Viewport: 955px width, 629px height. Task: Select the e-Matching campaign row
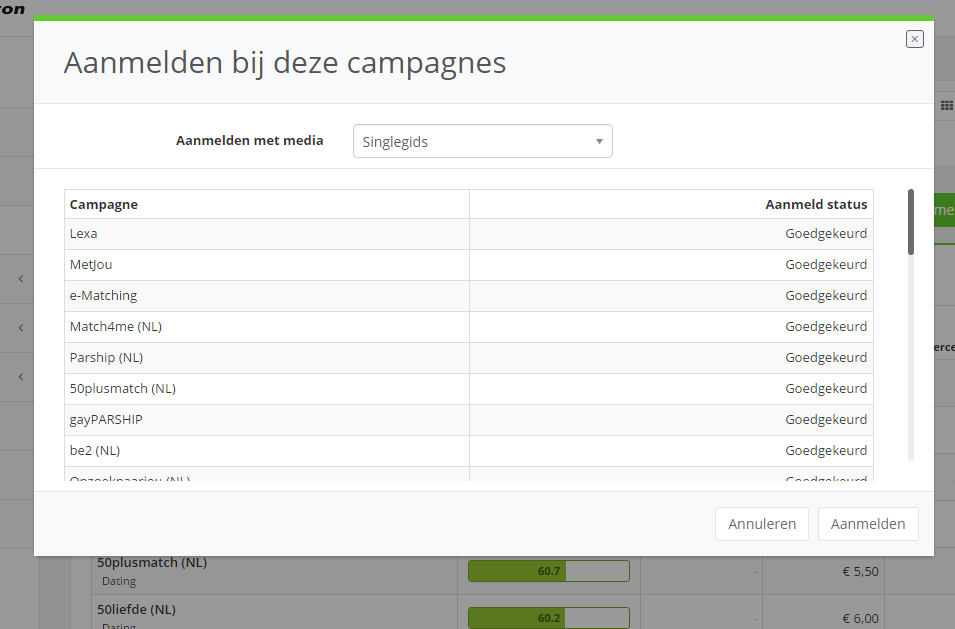click(468, 296)
